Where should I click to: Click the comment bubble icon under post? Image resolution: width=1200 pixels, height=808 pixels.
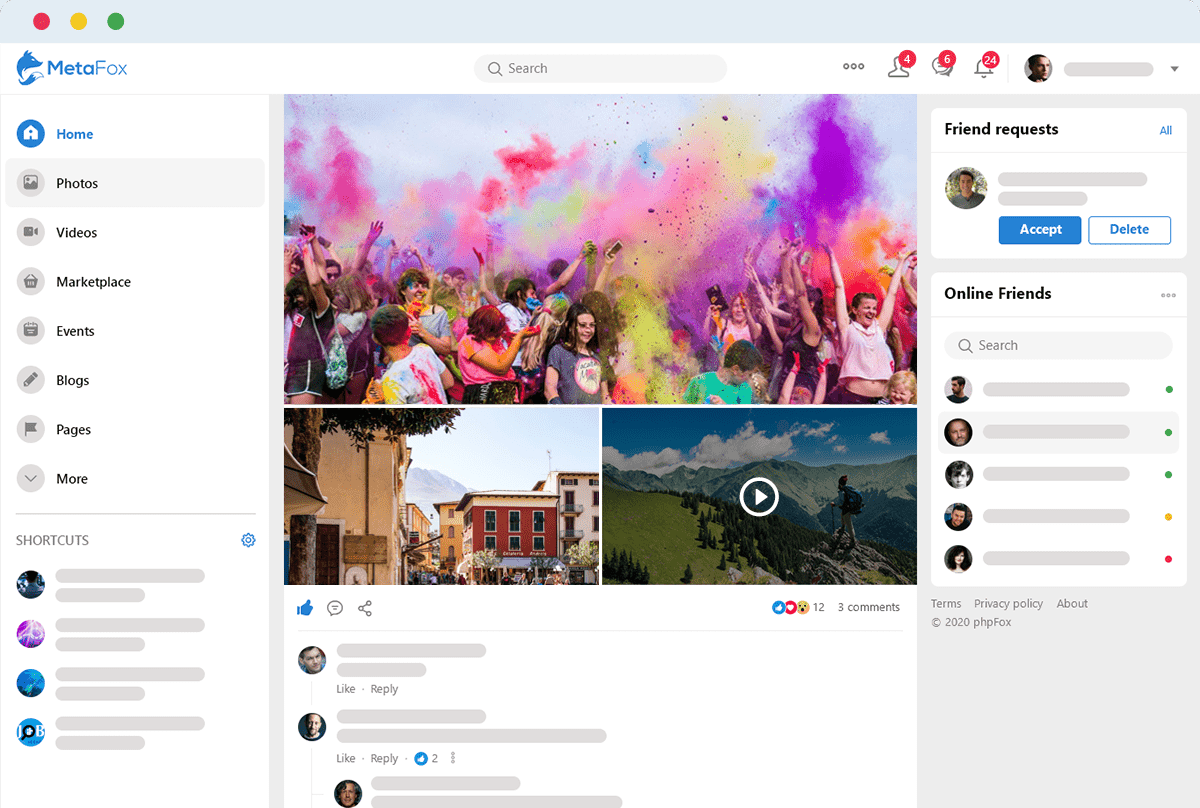(335, 608)
